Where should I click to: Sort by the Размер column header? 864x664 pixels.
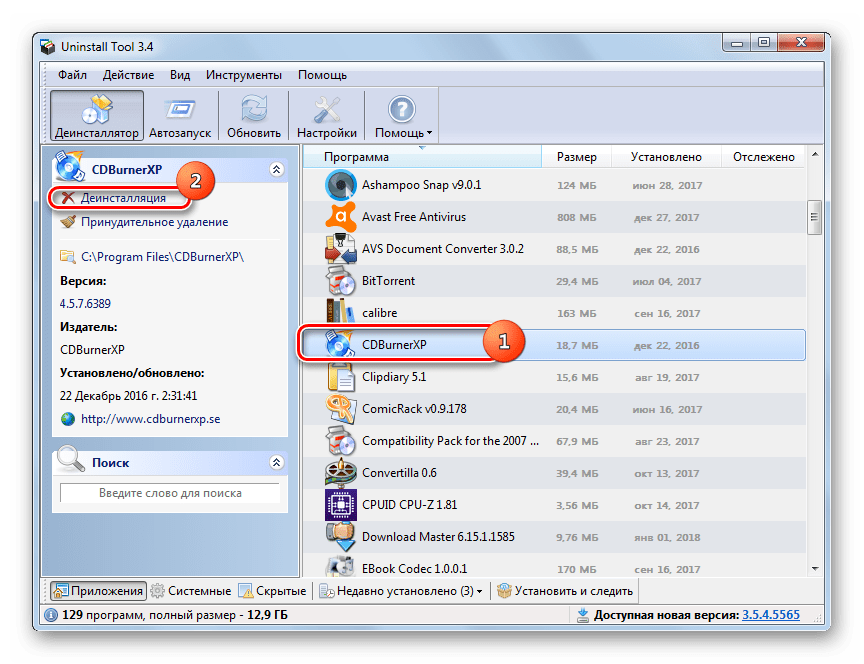[577, 157]
